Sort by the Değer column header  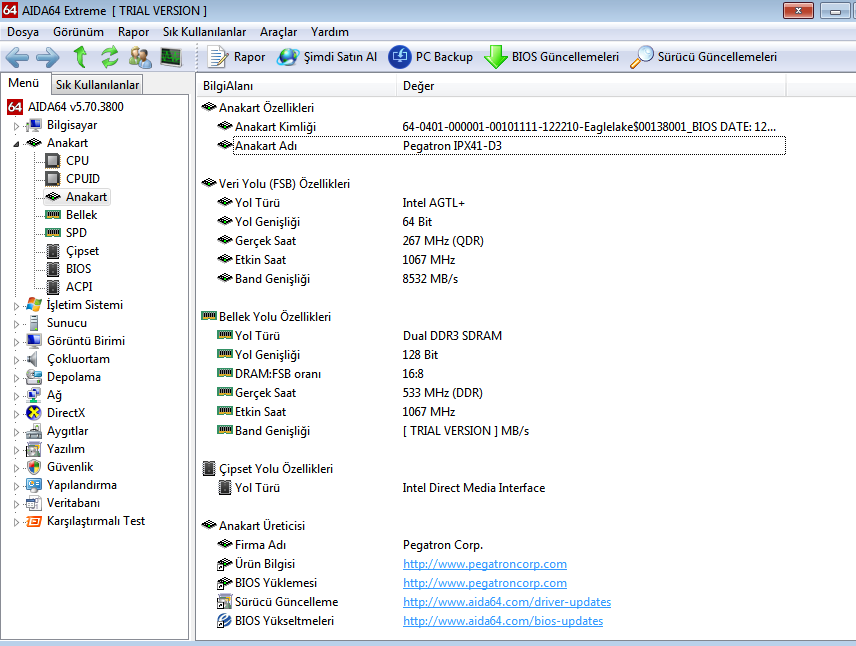coord(591,86)
